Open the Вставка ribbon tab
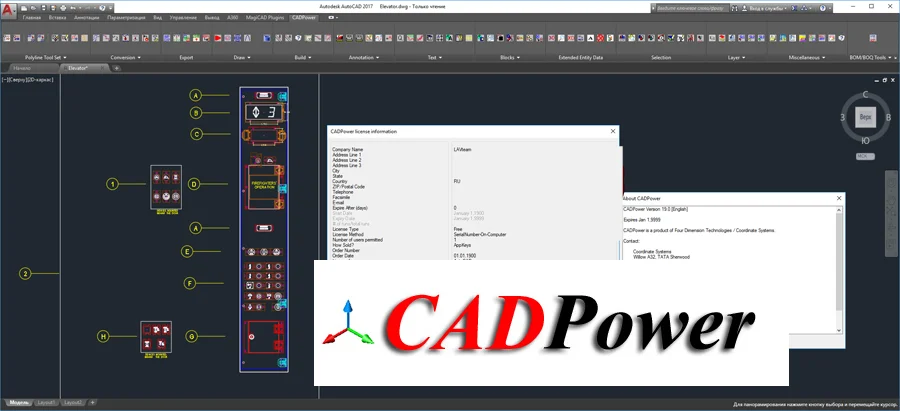The width and height of the screenshot is (900, 411). click(x=57, y=18)
